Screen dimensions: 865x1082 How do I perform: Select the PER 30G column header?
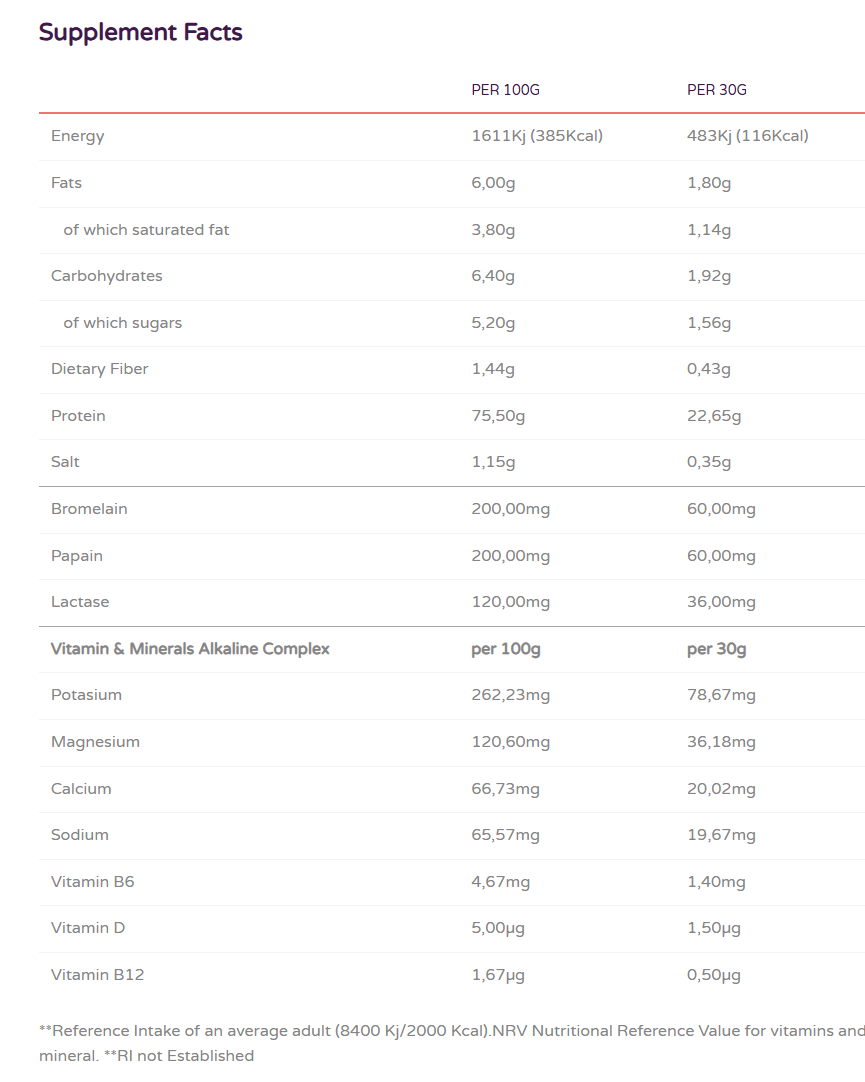[716, 90]
